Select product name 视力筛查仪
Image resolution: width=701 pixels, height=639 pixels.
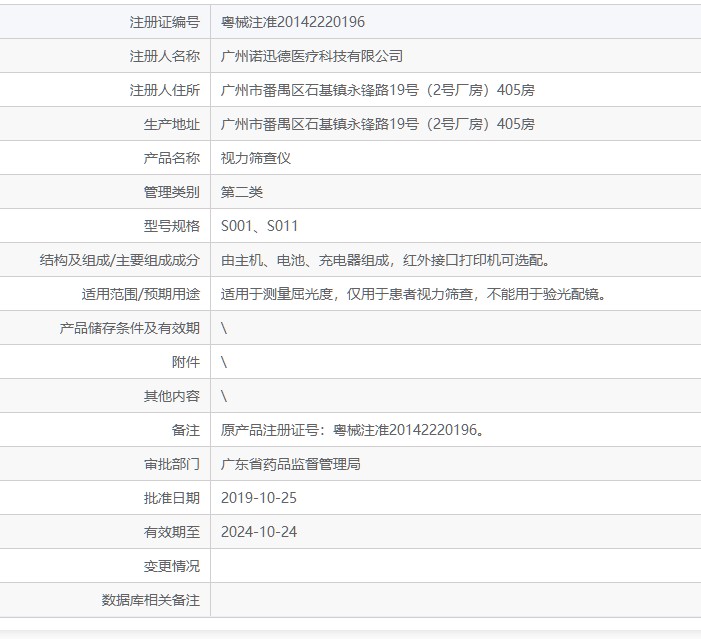(255, 158)
